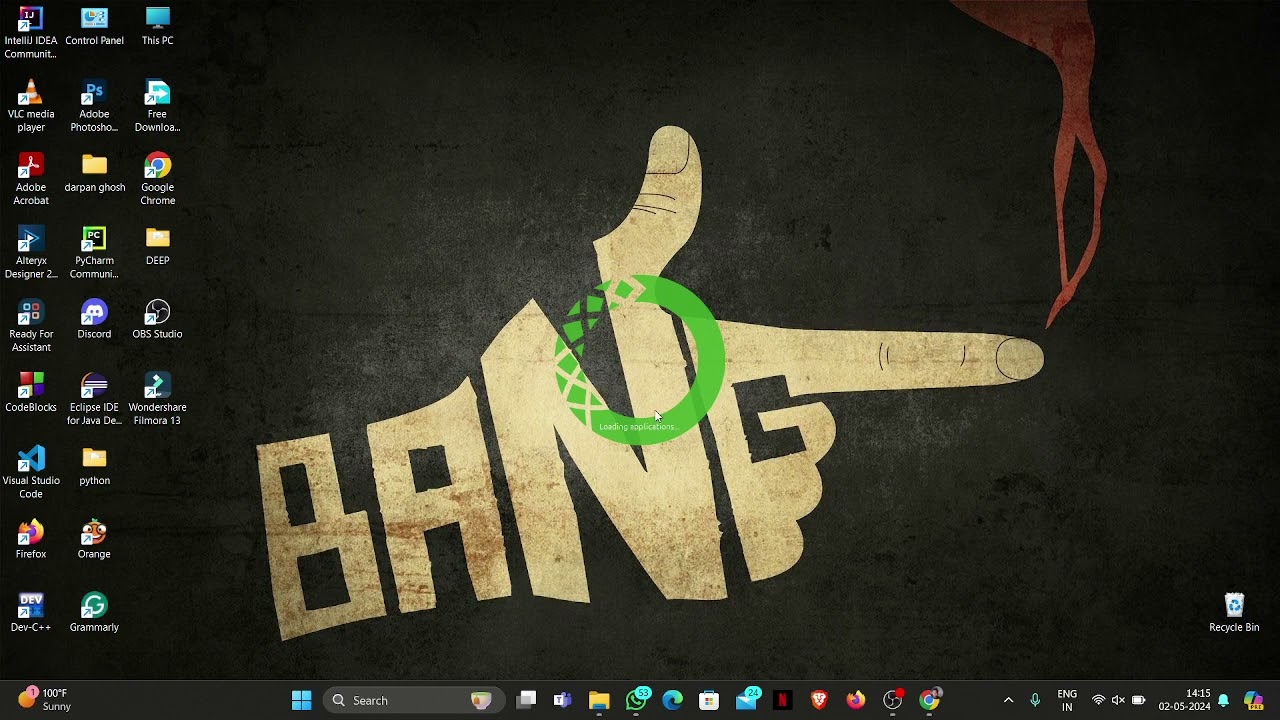Screen dimensions: 1280x720
Task: Launch Microsoft Edge from taskbar
Action: [x=672, y=700]
